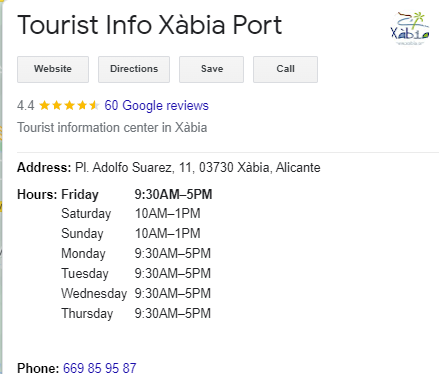Open the Website button
Screen dimensions: 439x374
(x=53, y=69)
